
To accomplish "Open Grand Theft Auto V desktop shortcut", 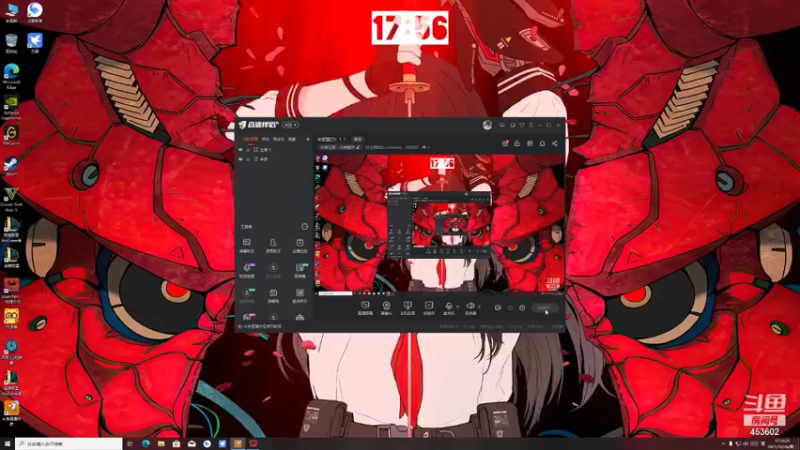I will pyautogui.click(x=11, y=199).
